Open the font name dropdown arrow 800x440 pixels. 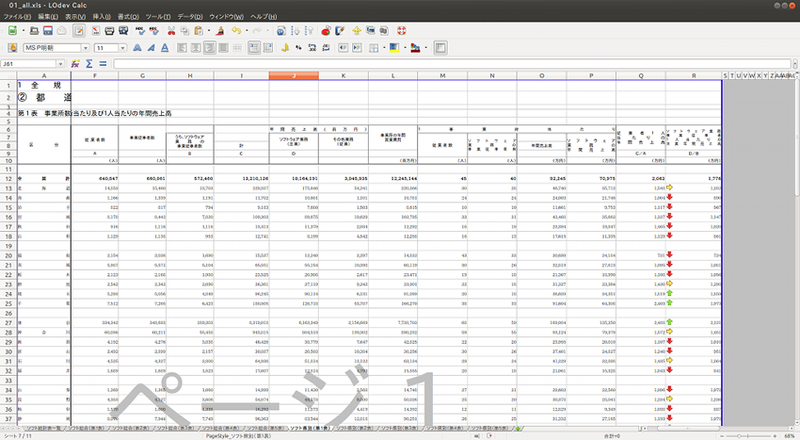coord(85,47)
